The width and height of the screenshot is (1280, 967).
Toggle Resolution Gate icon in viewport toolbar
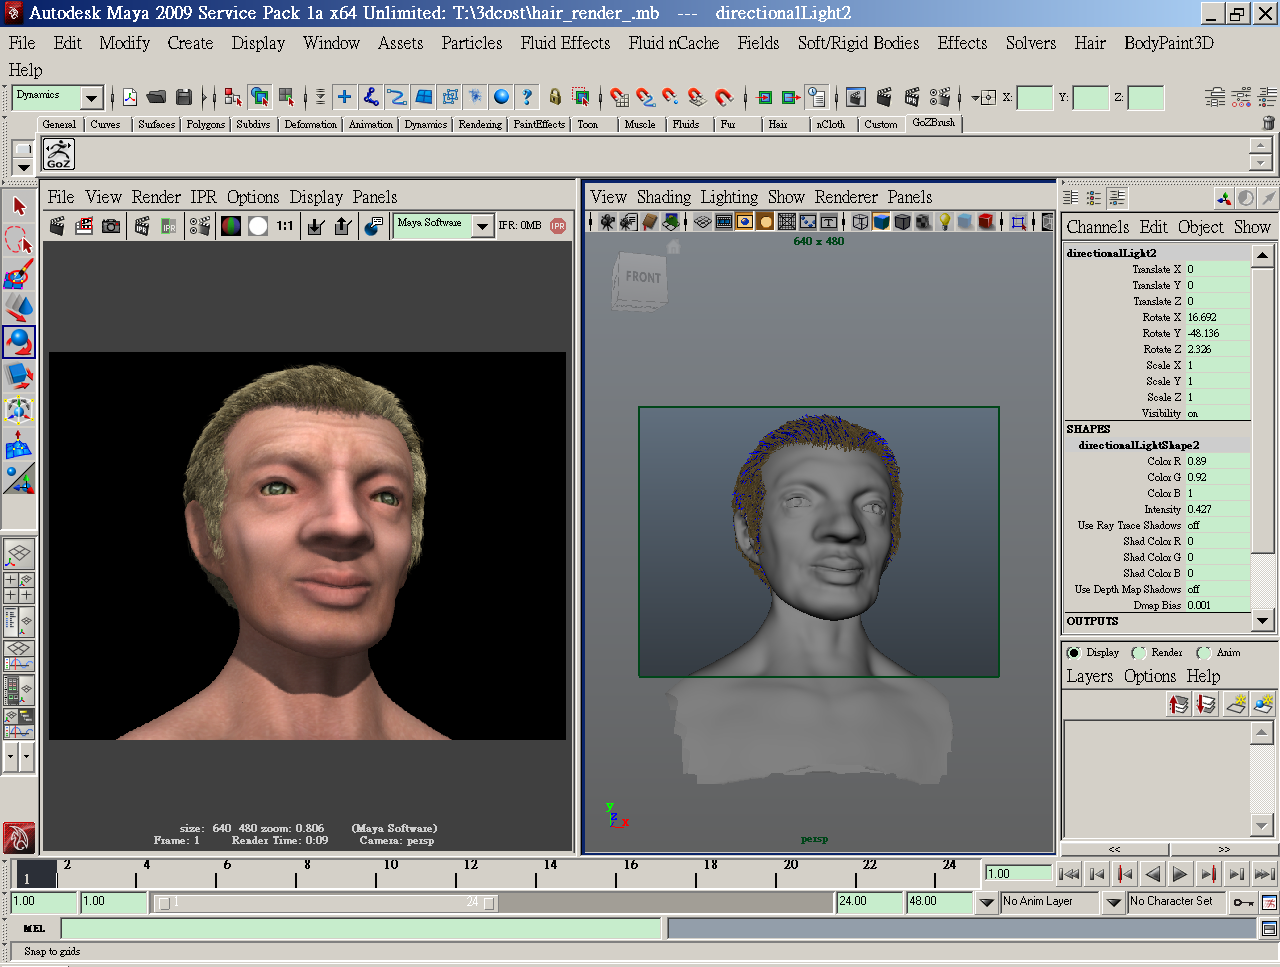[745, 222]
